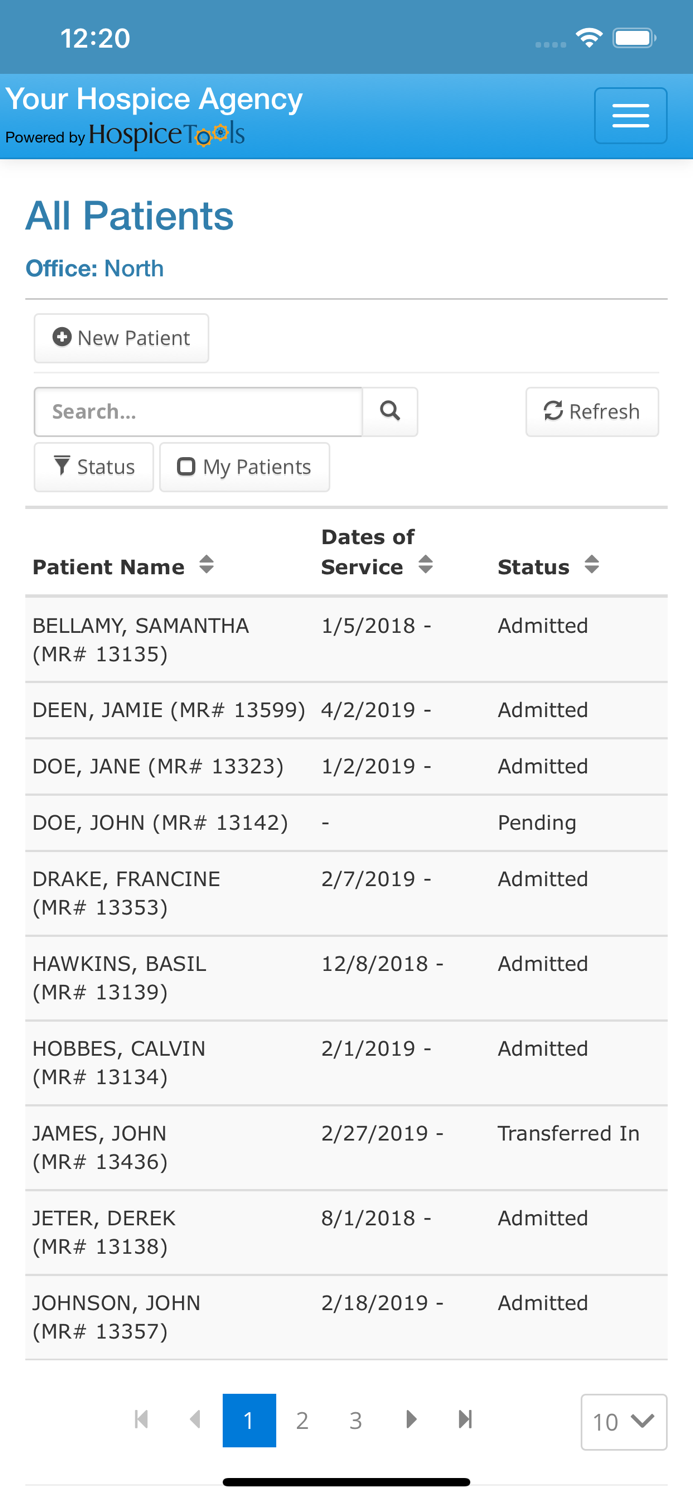Open the Status filter funnel icon

[62, 467]
